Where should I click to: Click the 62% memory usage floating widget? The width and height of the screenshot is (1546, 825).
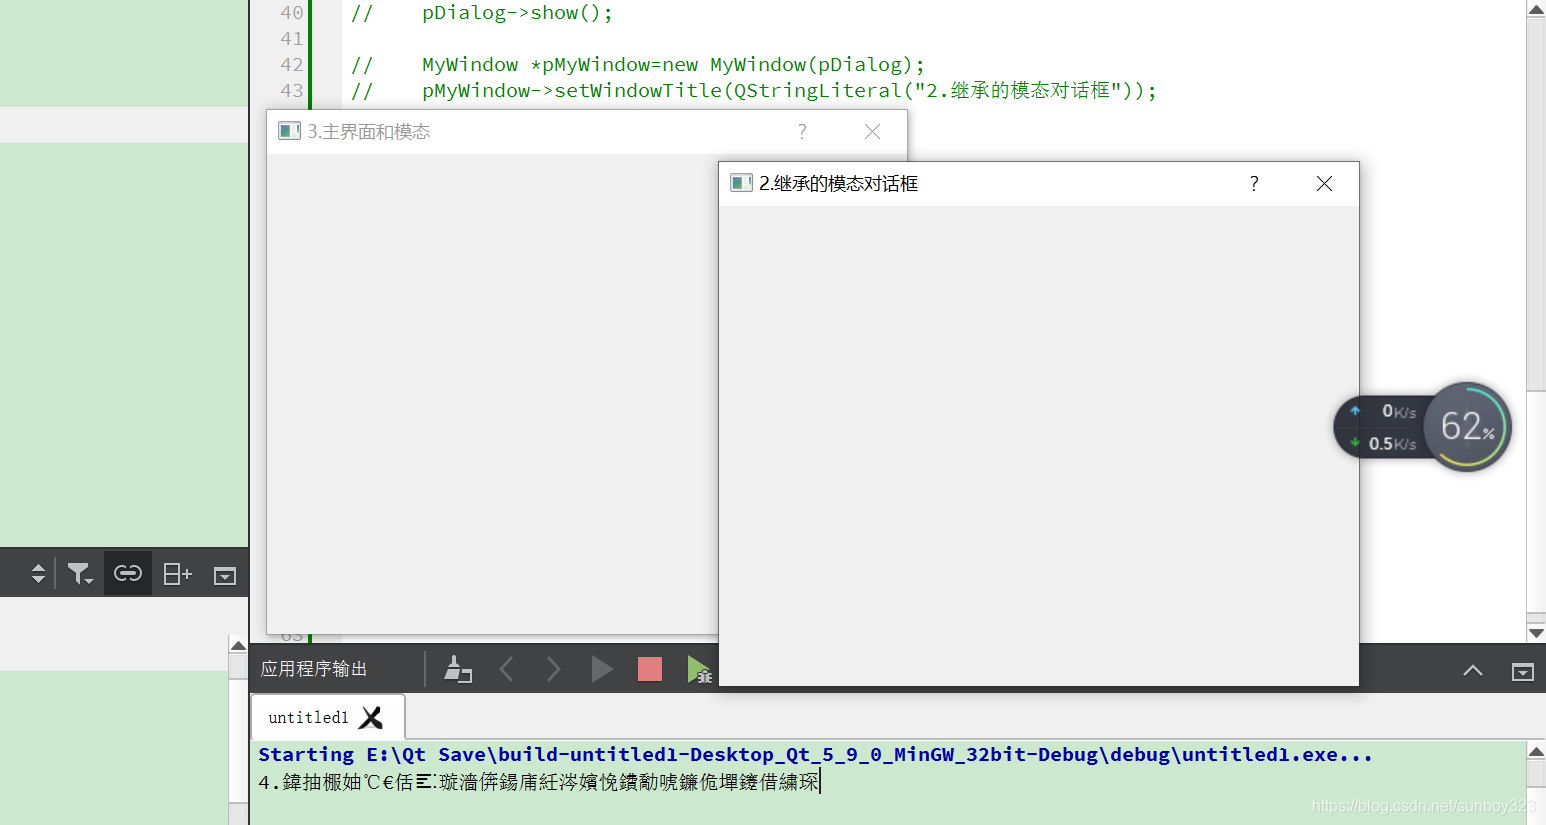pyautogui.click(x=1467, y=427)
